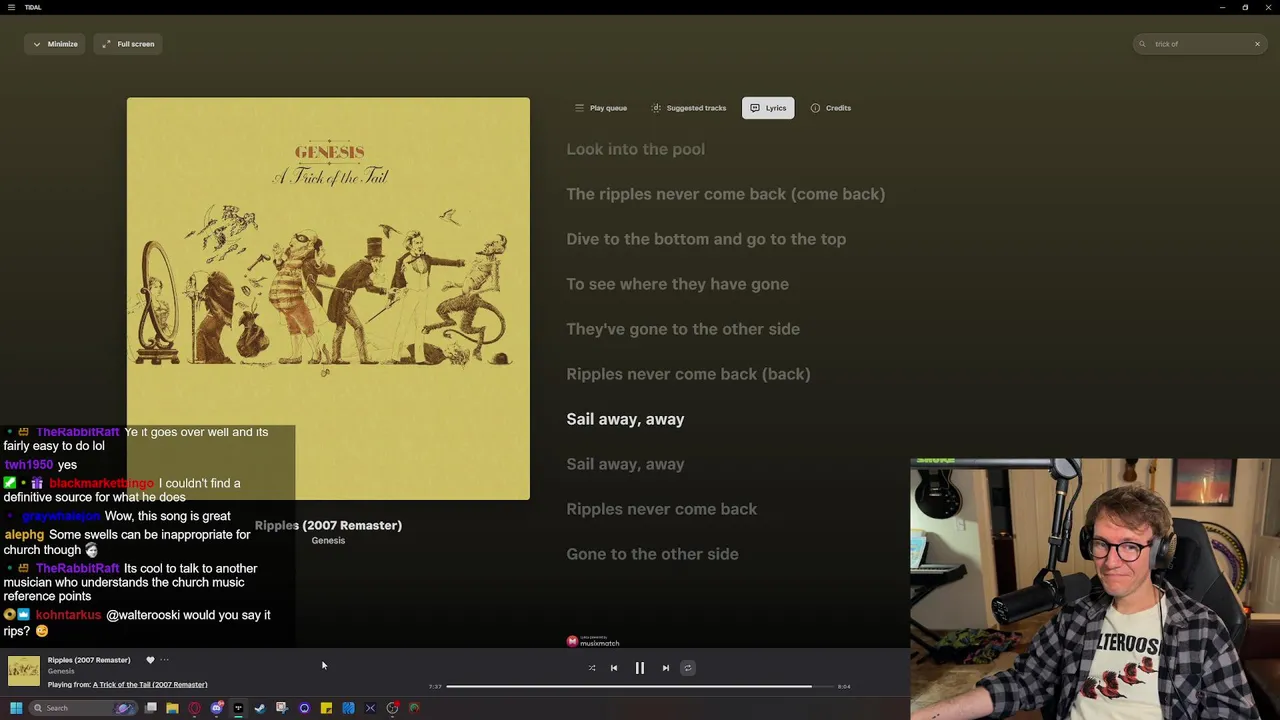The image size is (1280, 720).
Task: Minimize the now playing view
Action: point(55,44)
